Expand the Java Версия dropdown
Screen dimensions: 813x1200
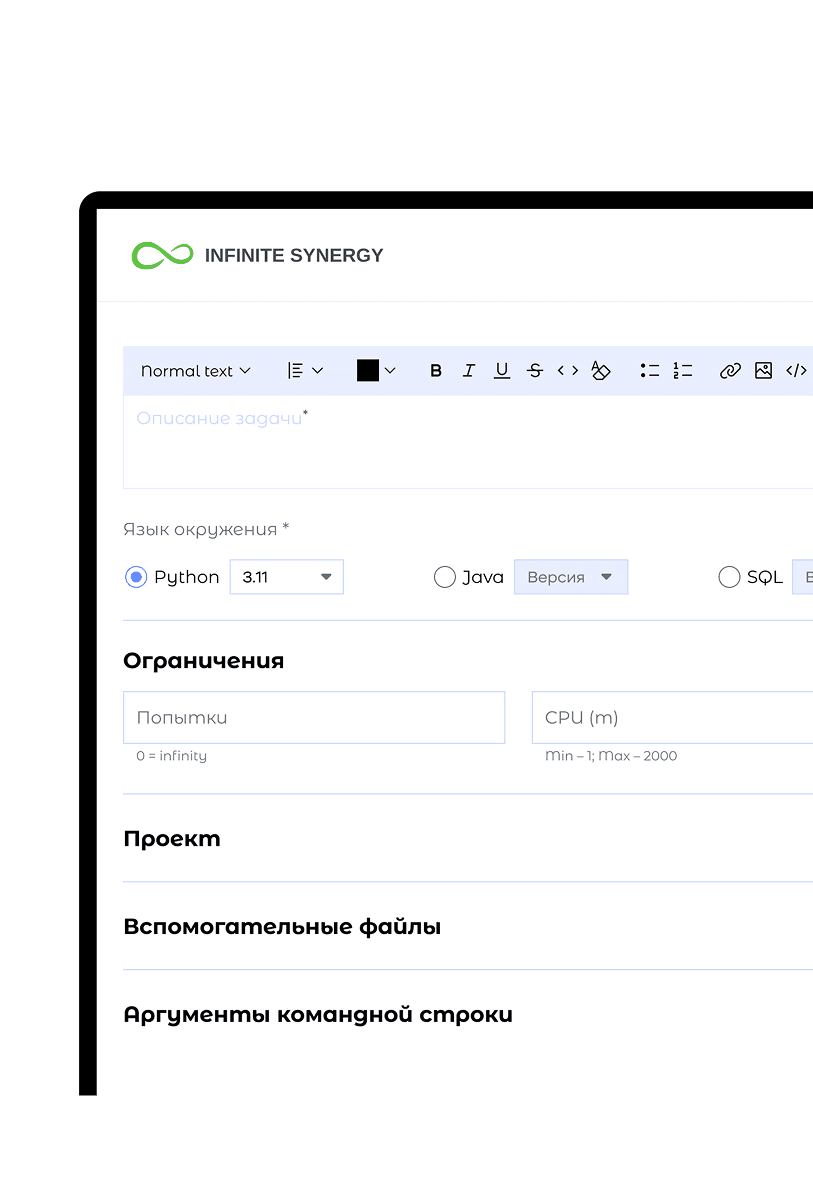pyautogui.click(x=571, y=577)
